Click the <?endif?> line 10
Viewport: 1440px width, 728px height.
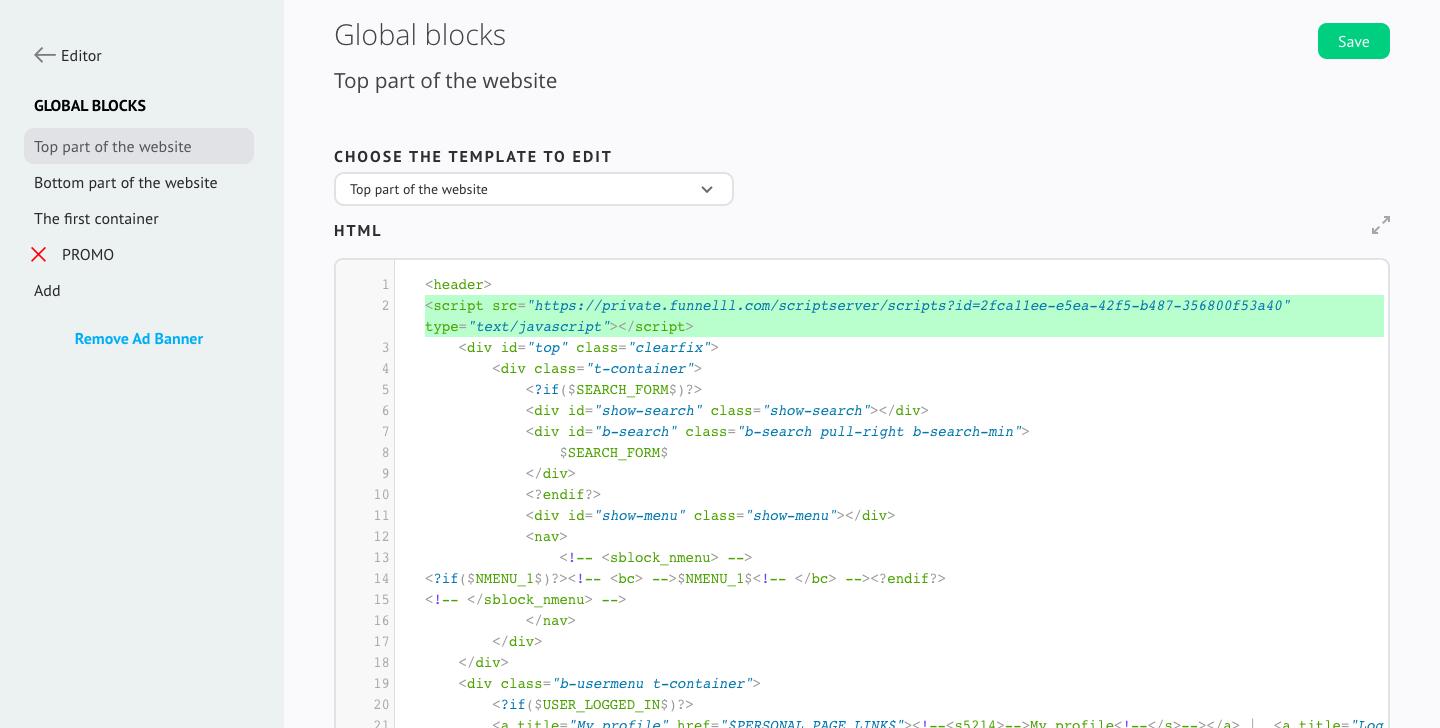564,495
